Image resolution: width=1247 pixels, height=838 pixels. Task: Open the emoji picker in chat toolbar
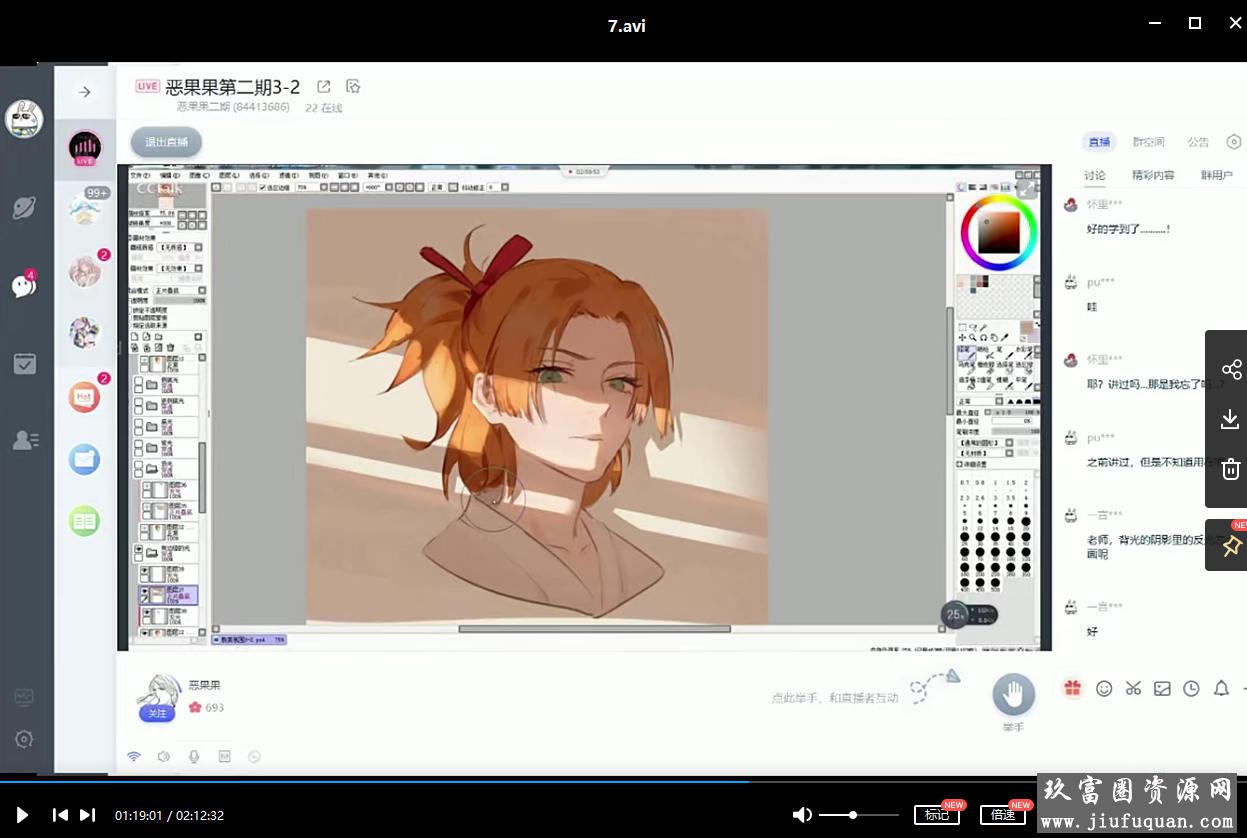click(x=1104, y=688)
